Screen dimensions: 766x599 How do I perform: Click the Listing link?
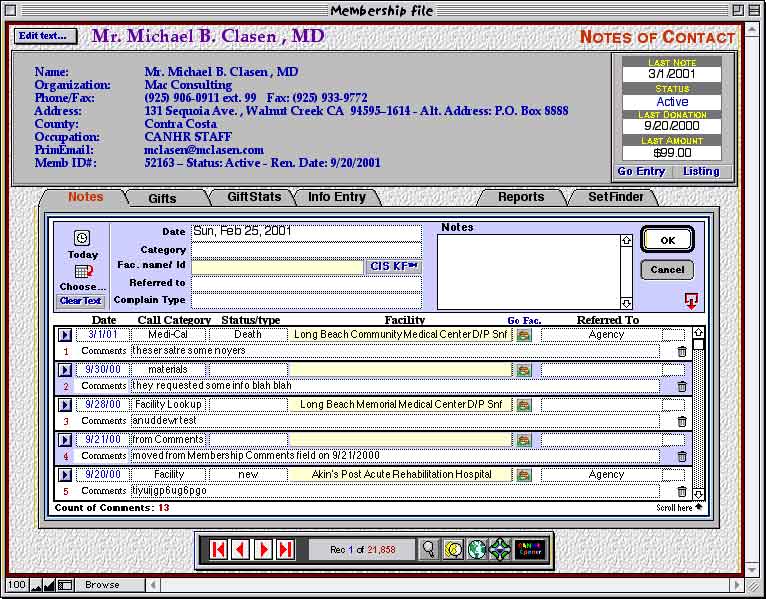pyautogui.click(x=701, y=171)
